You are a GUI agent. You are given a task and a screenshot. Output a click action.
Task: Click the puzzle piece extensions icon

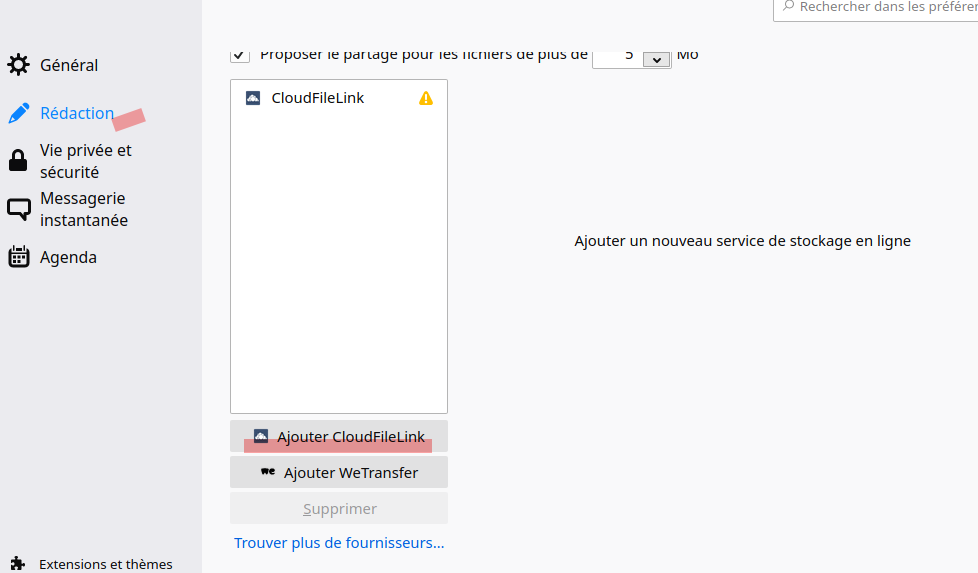point(18,564)
